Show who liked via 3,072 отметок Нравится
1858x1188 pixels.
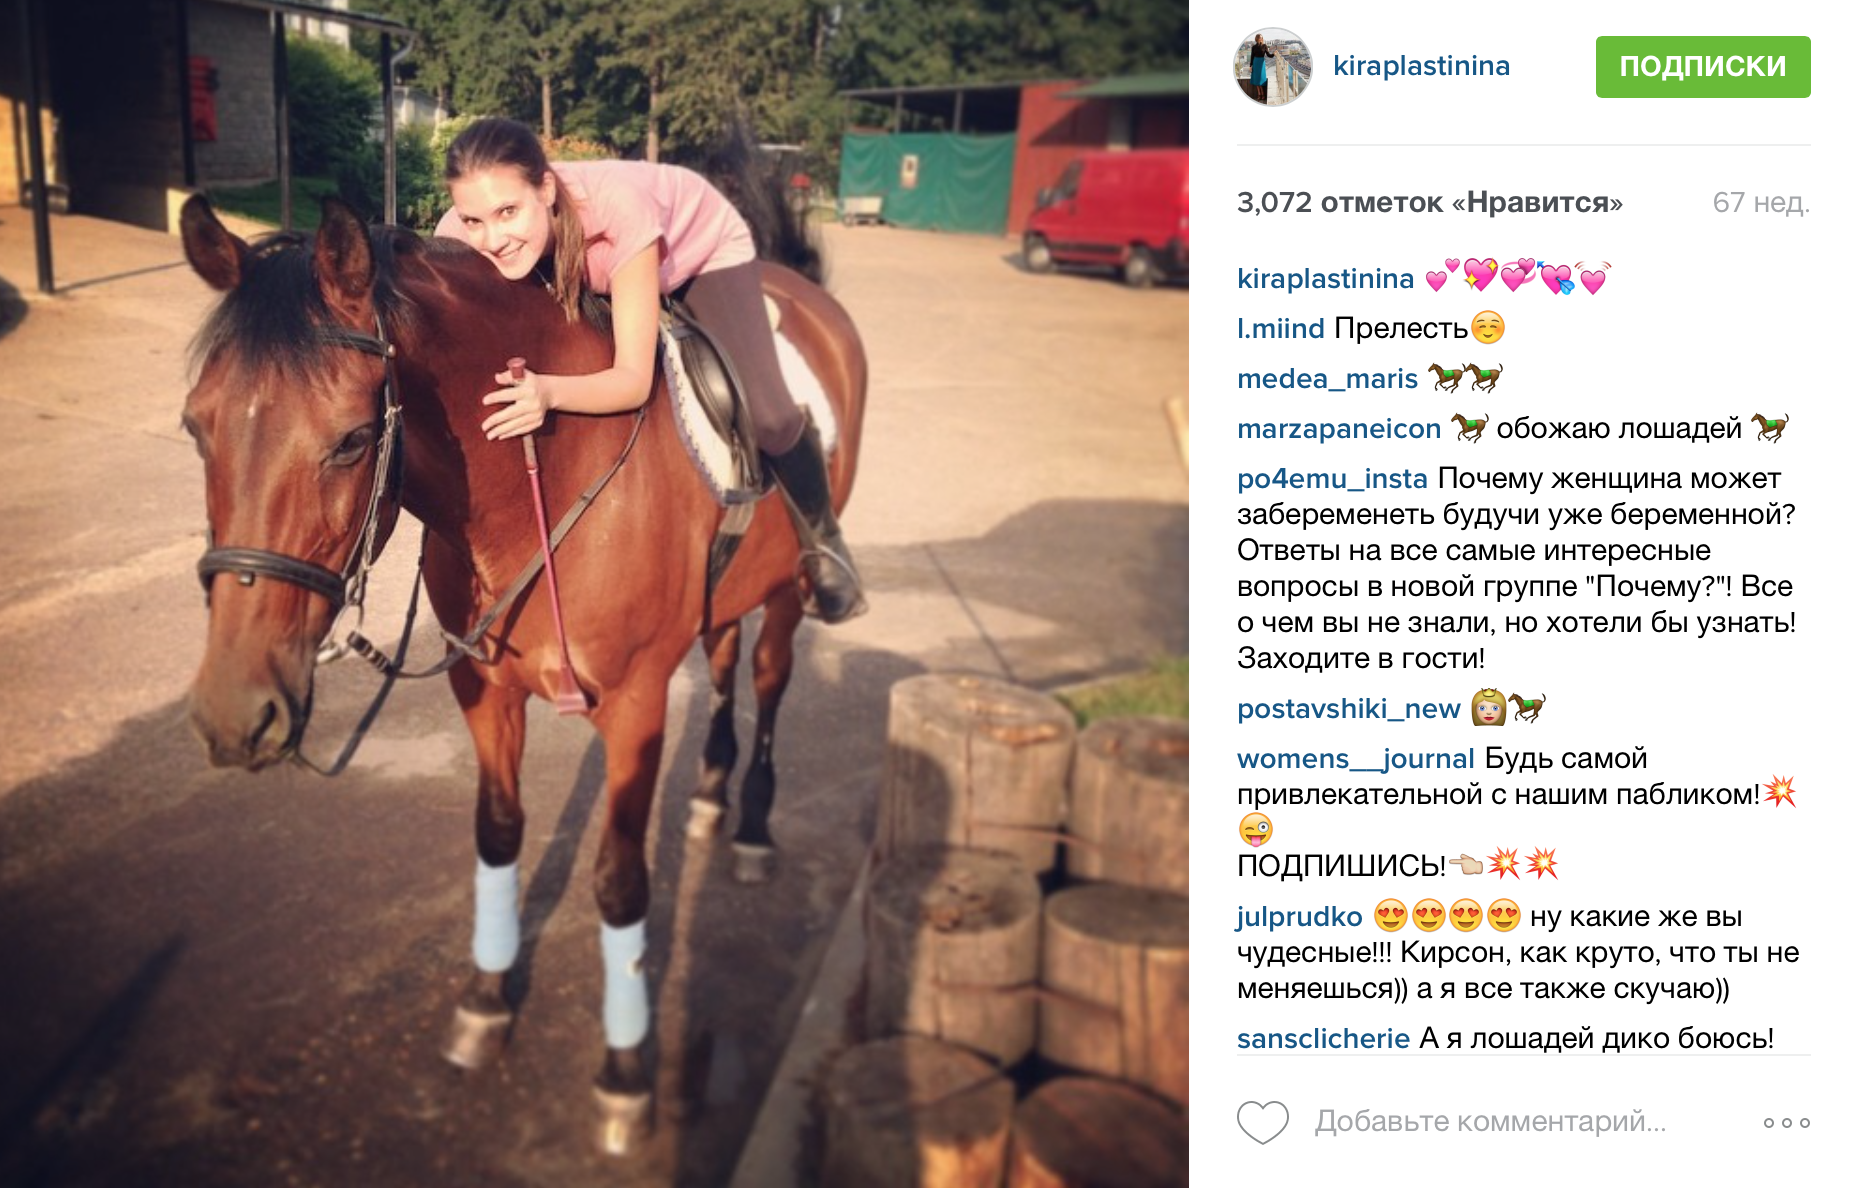(1429, 202)
